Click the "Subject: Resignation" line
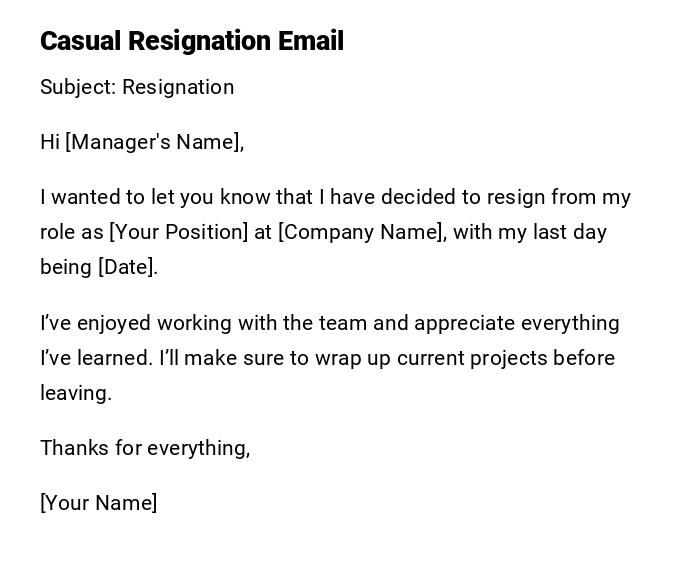 (137, 87)
